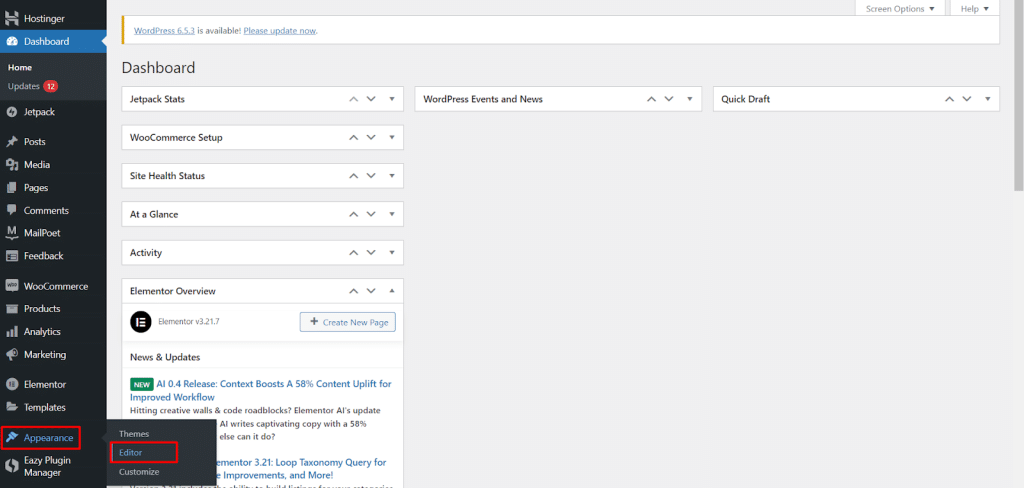The width and height of the screenshot is (1024, 488).
Task: Click the Analytics bar chart icon
Action: point(12,332)
